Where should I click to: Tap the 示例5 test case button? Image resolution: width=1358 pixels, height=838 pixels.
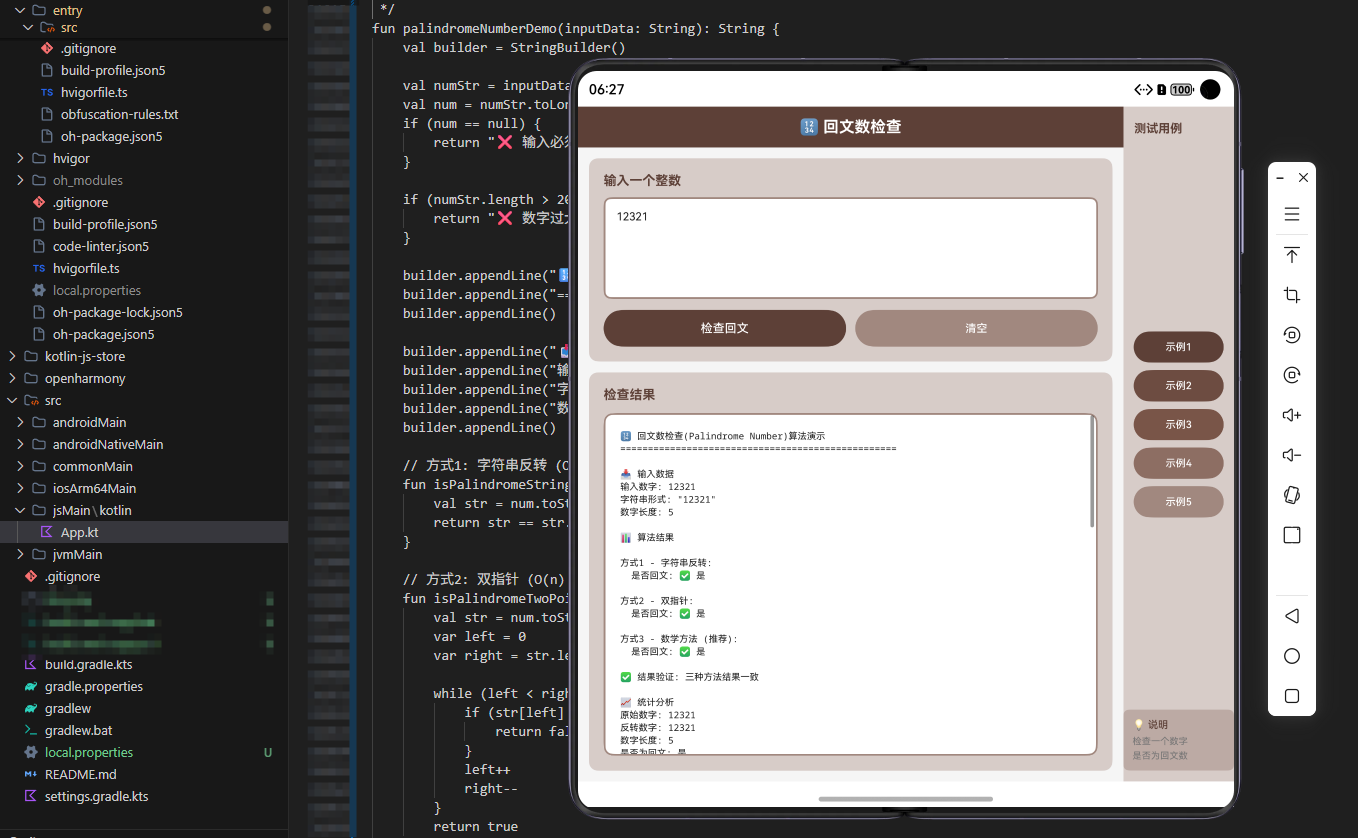1178,502
